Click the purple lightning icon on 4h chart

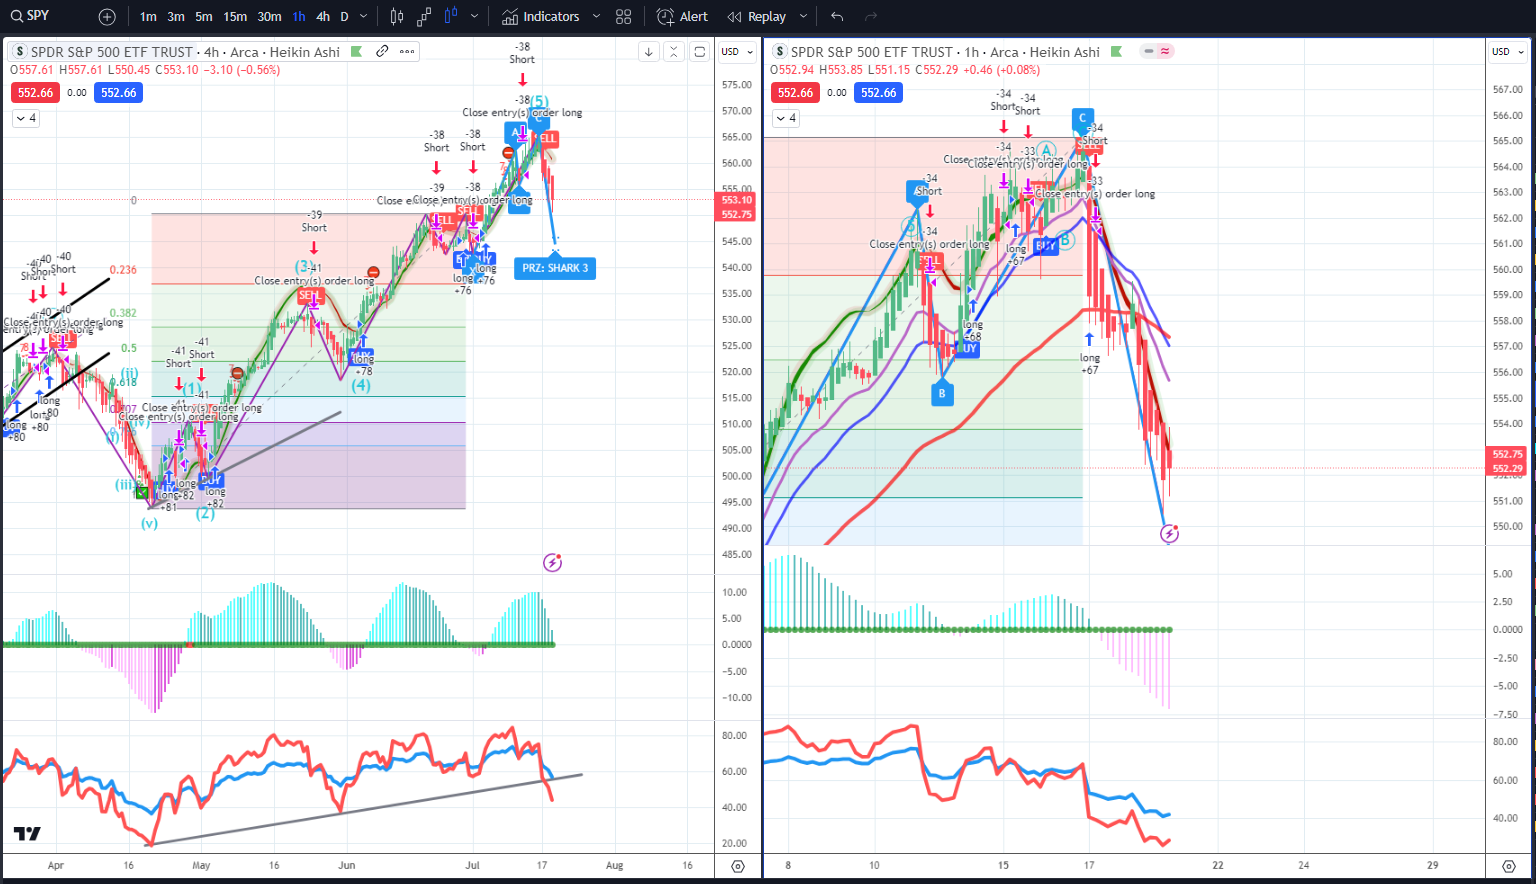click(x=553, y=563)
